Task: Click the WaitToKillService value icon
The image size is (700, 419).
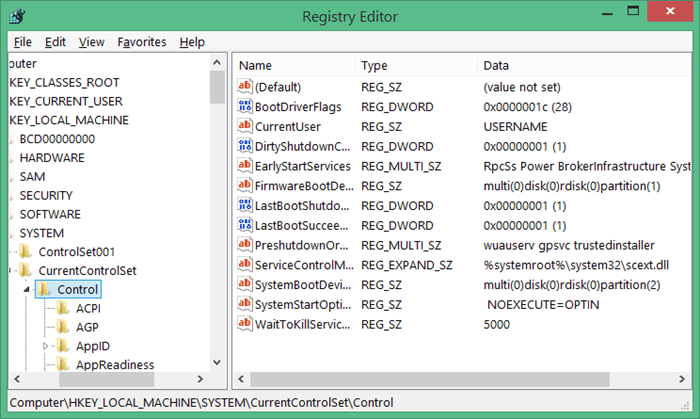Action: click(245, 324)
